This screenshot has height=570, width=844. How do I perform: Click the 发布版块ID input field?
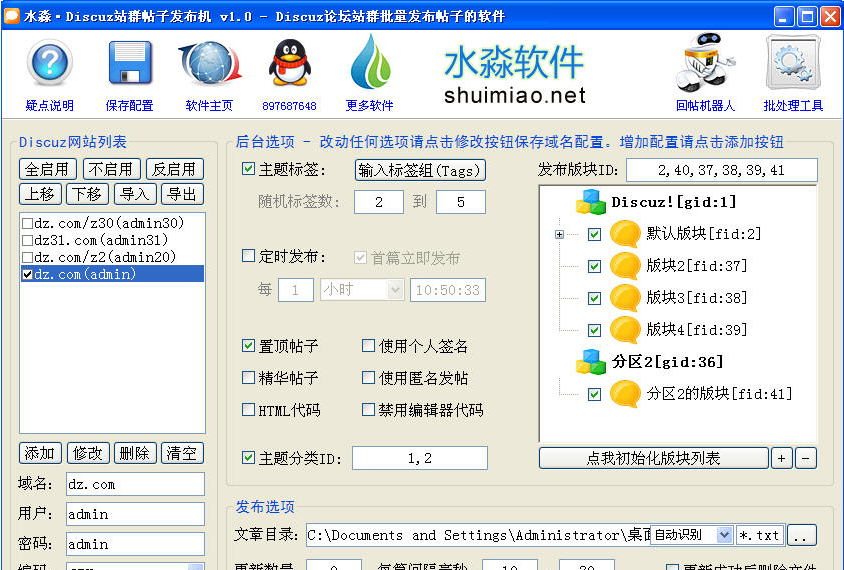pos(722,170)
